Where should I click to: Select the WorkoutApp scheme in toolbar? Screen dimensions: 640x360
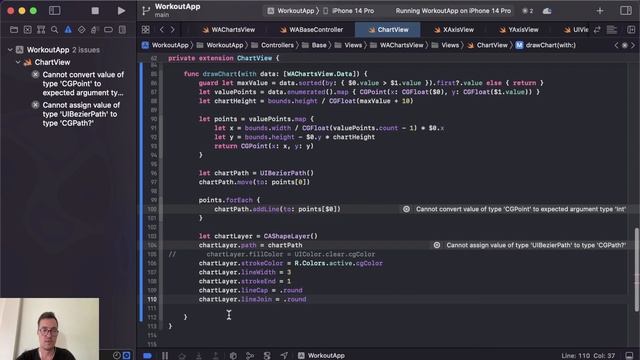point(291,11)
